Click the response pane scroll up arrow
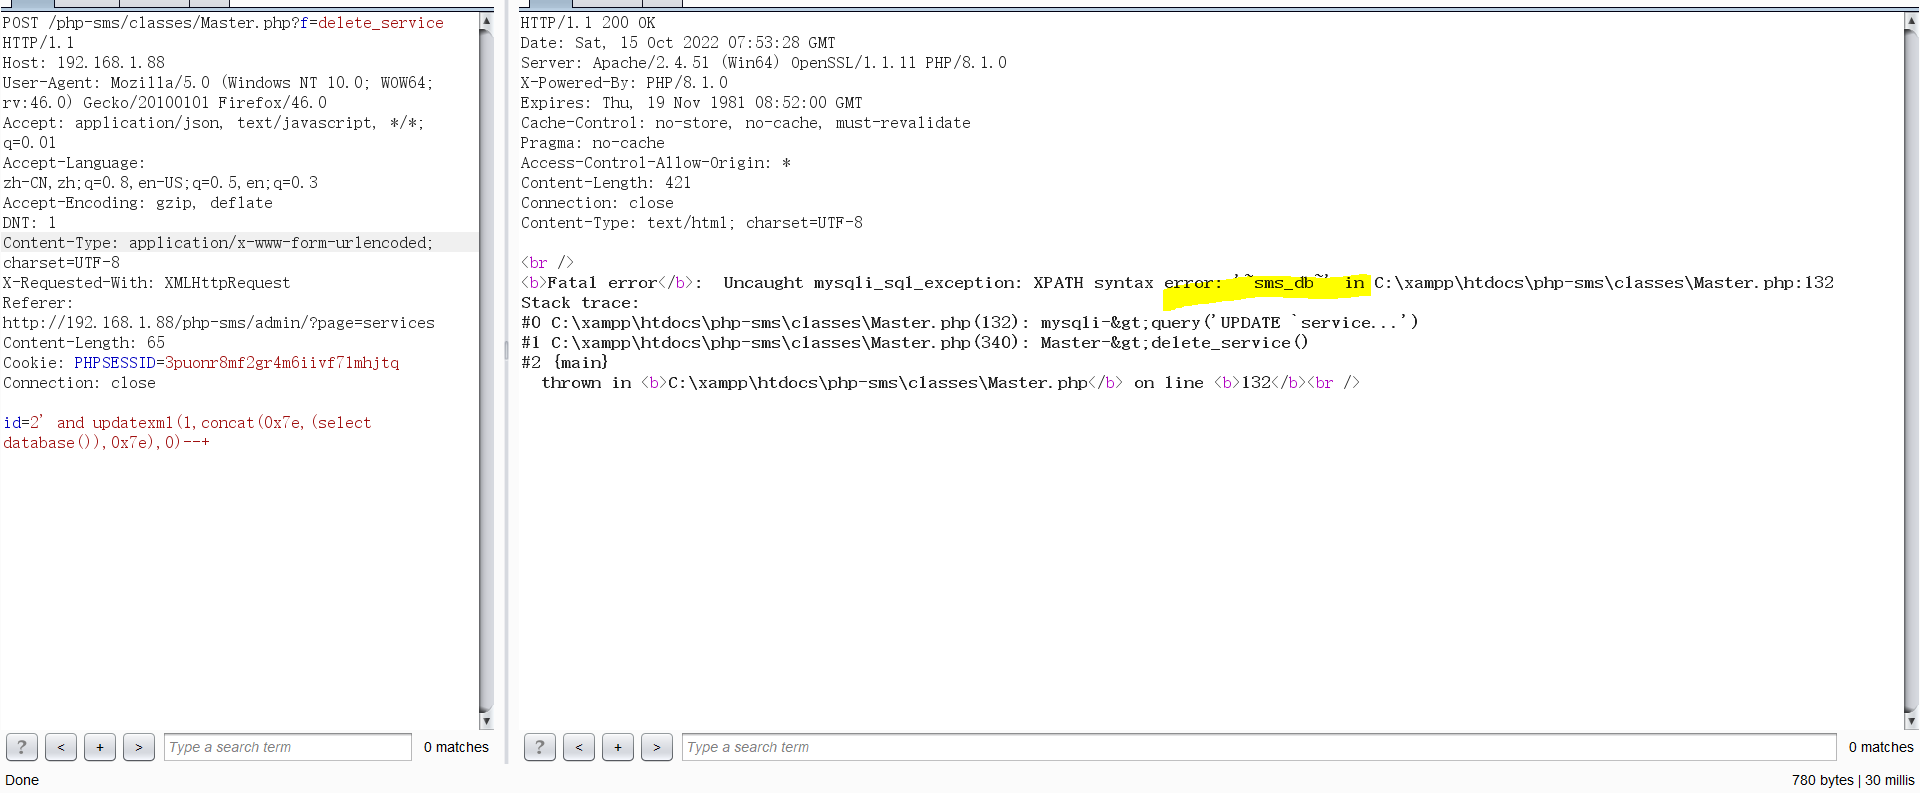This screenshot has width=1920, height=793. [x=1911, y=21]
